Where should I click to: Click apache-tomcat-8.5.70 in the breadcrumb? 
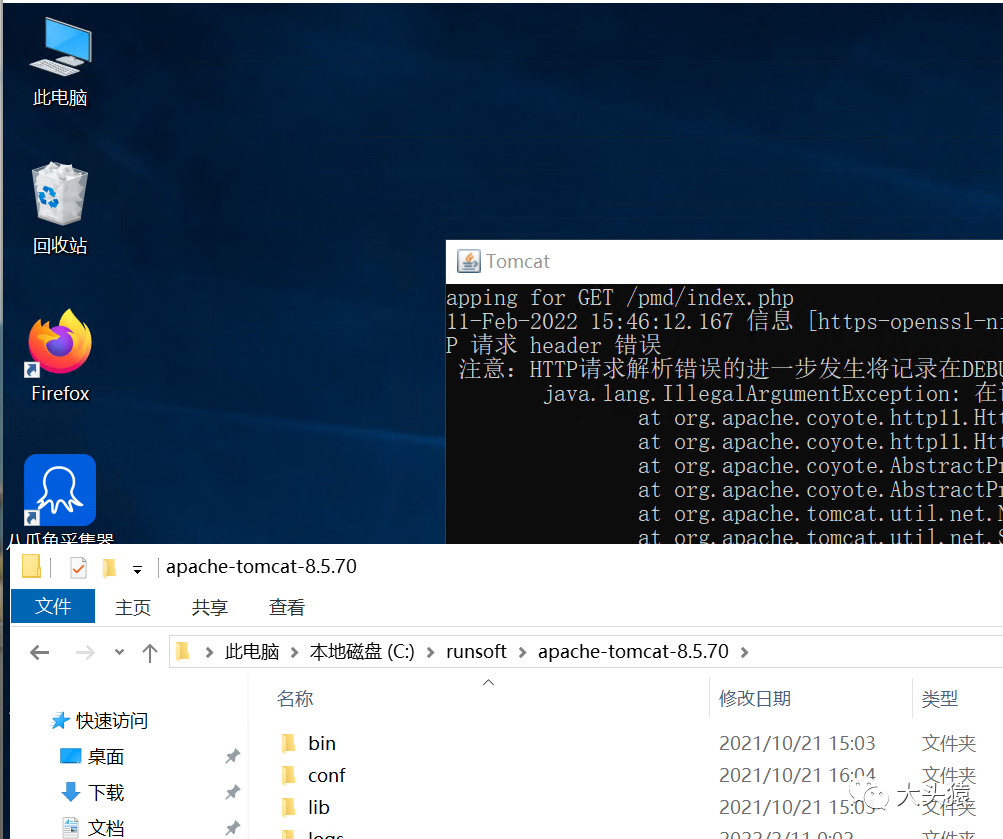pos(633,652)
